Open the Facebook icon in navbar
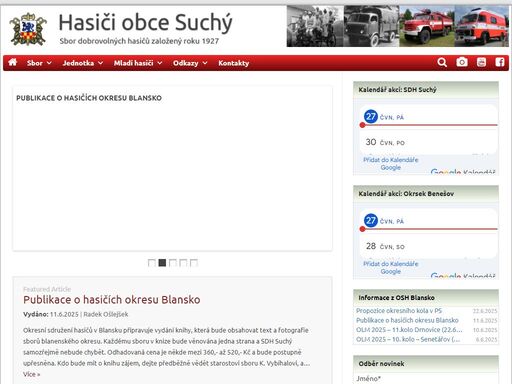 pyautogui.click(x=499, y=62)
